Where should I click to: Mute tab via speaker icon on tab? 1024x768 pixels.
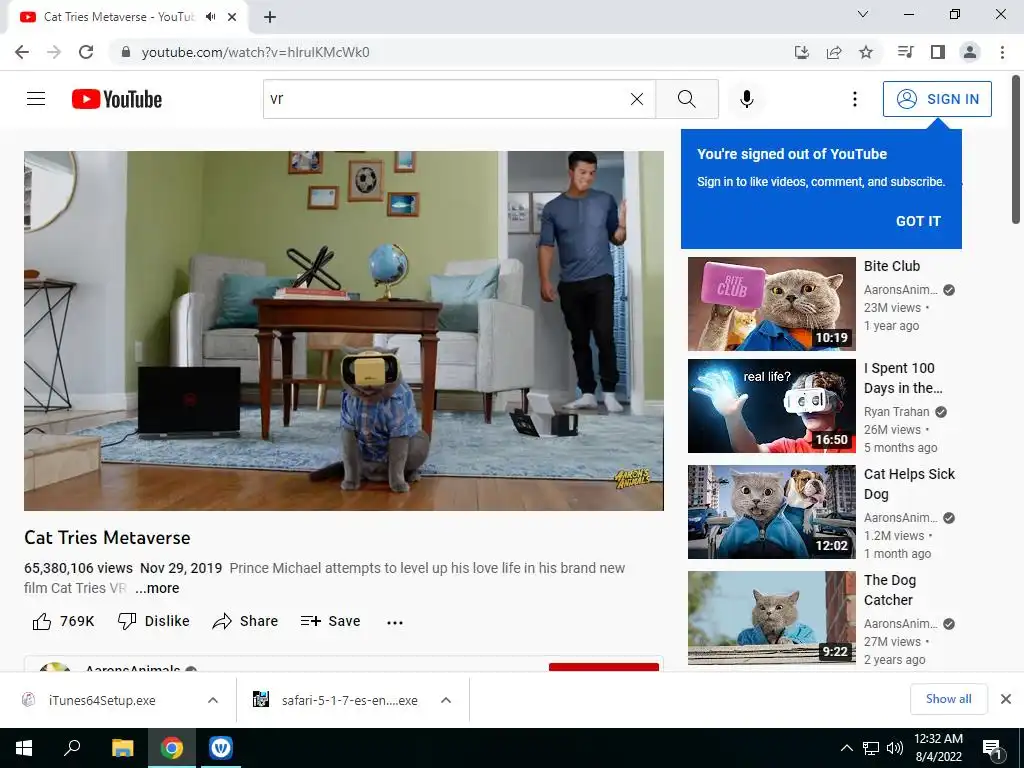[x=210, y=17]
